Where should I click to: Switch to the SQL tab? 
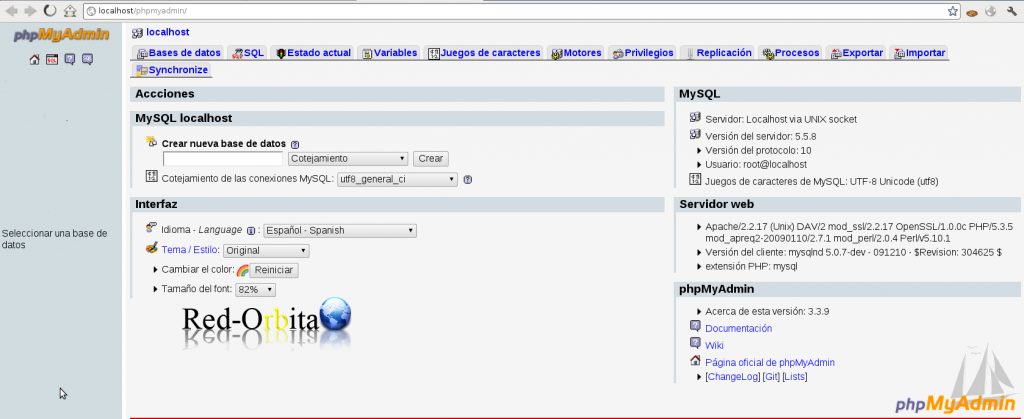[x=248, y=53]
